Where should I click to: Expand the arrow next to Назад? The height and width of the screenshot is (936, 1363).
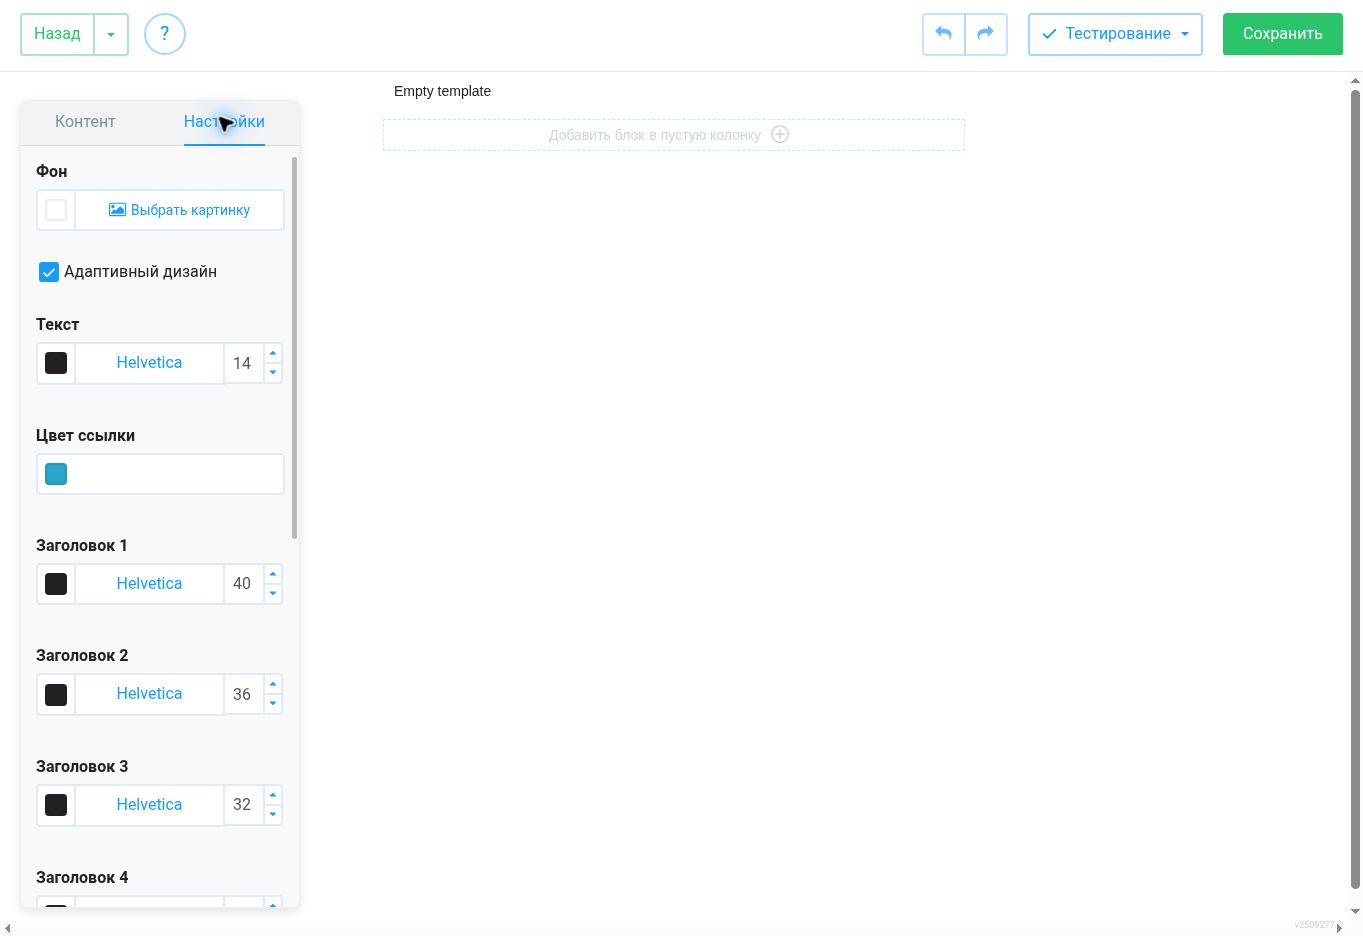[x=111, y=34]
